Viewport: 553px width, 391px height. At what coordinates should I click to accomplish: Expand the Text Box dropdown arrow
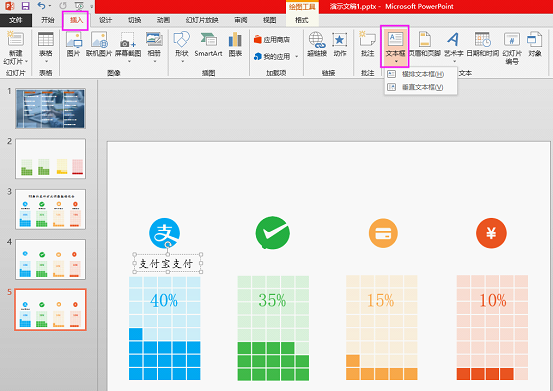pyautogui.click(x=396, y=62)
